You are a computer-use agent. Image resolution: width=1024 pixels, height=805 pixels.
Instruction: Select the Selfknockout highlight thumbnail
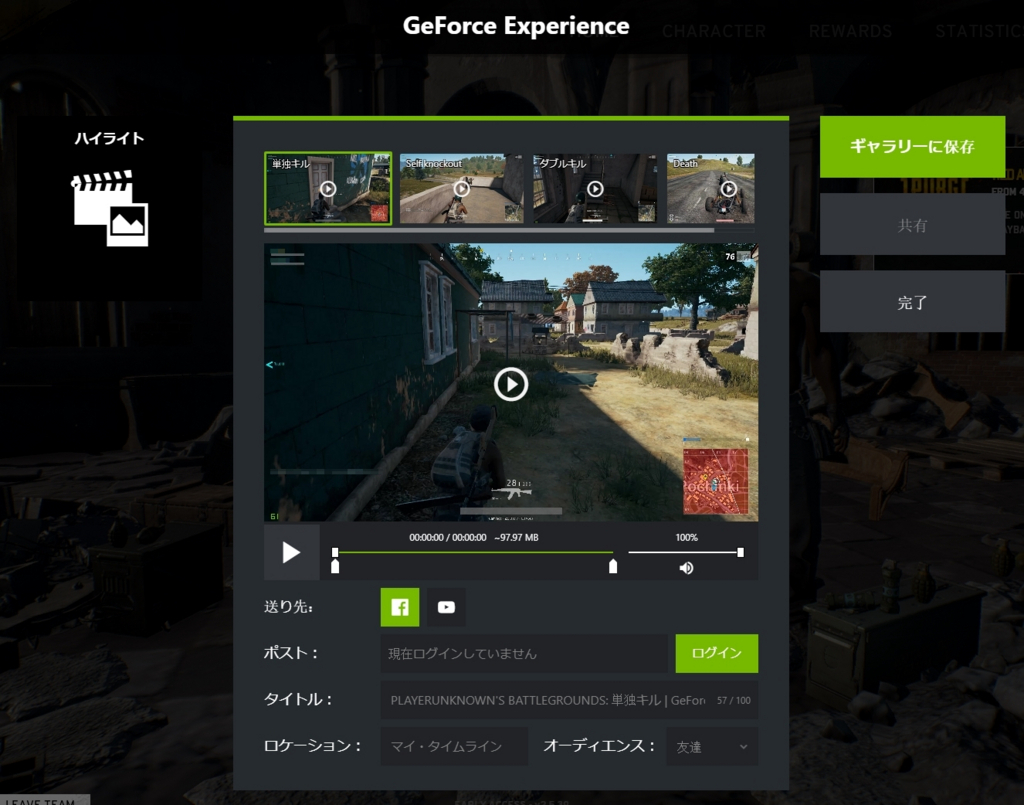pyautogui.click(x=461, y=189)
